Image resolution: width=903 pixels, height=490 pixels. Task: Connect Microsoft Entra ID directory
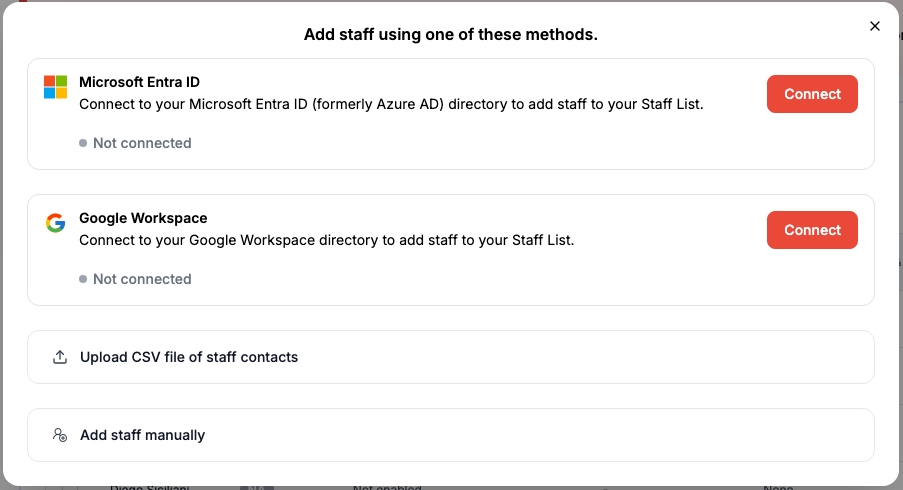pyautogui.click(x=811, y=94)
